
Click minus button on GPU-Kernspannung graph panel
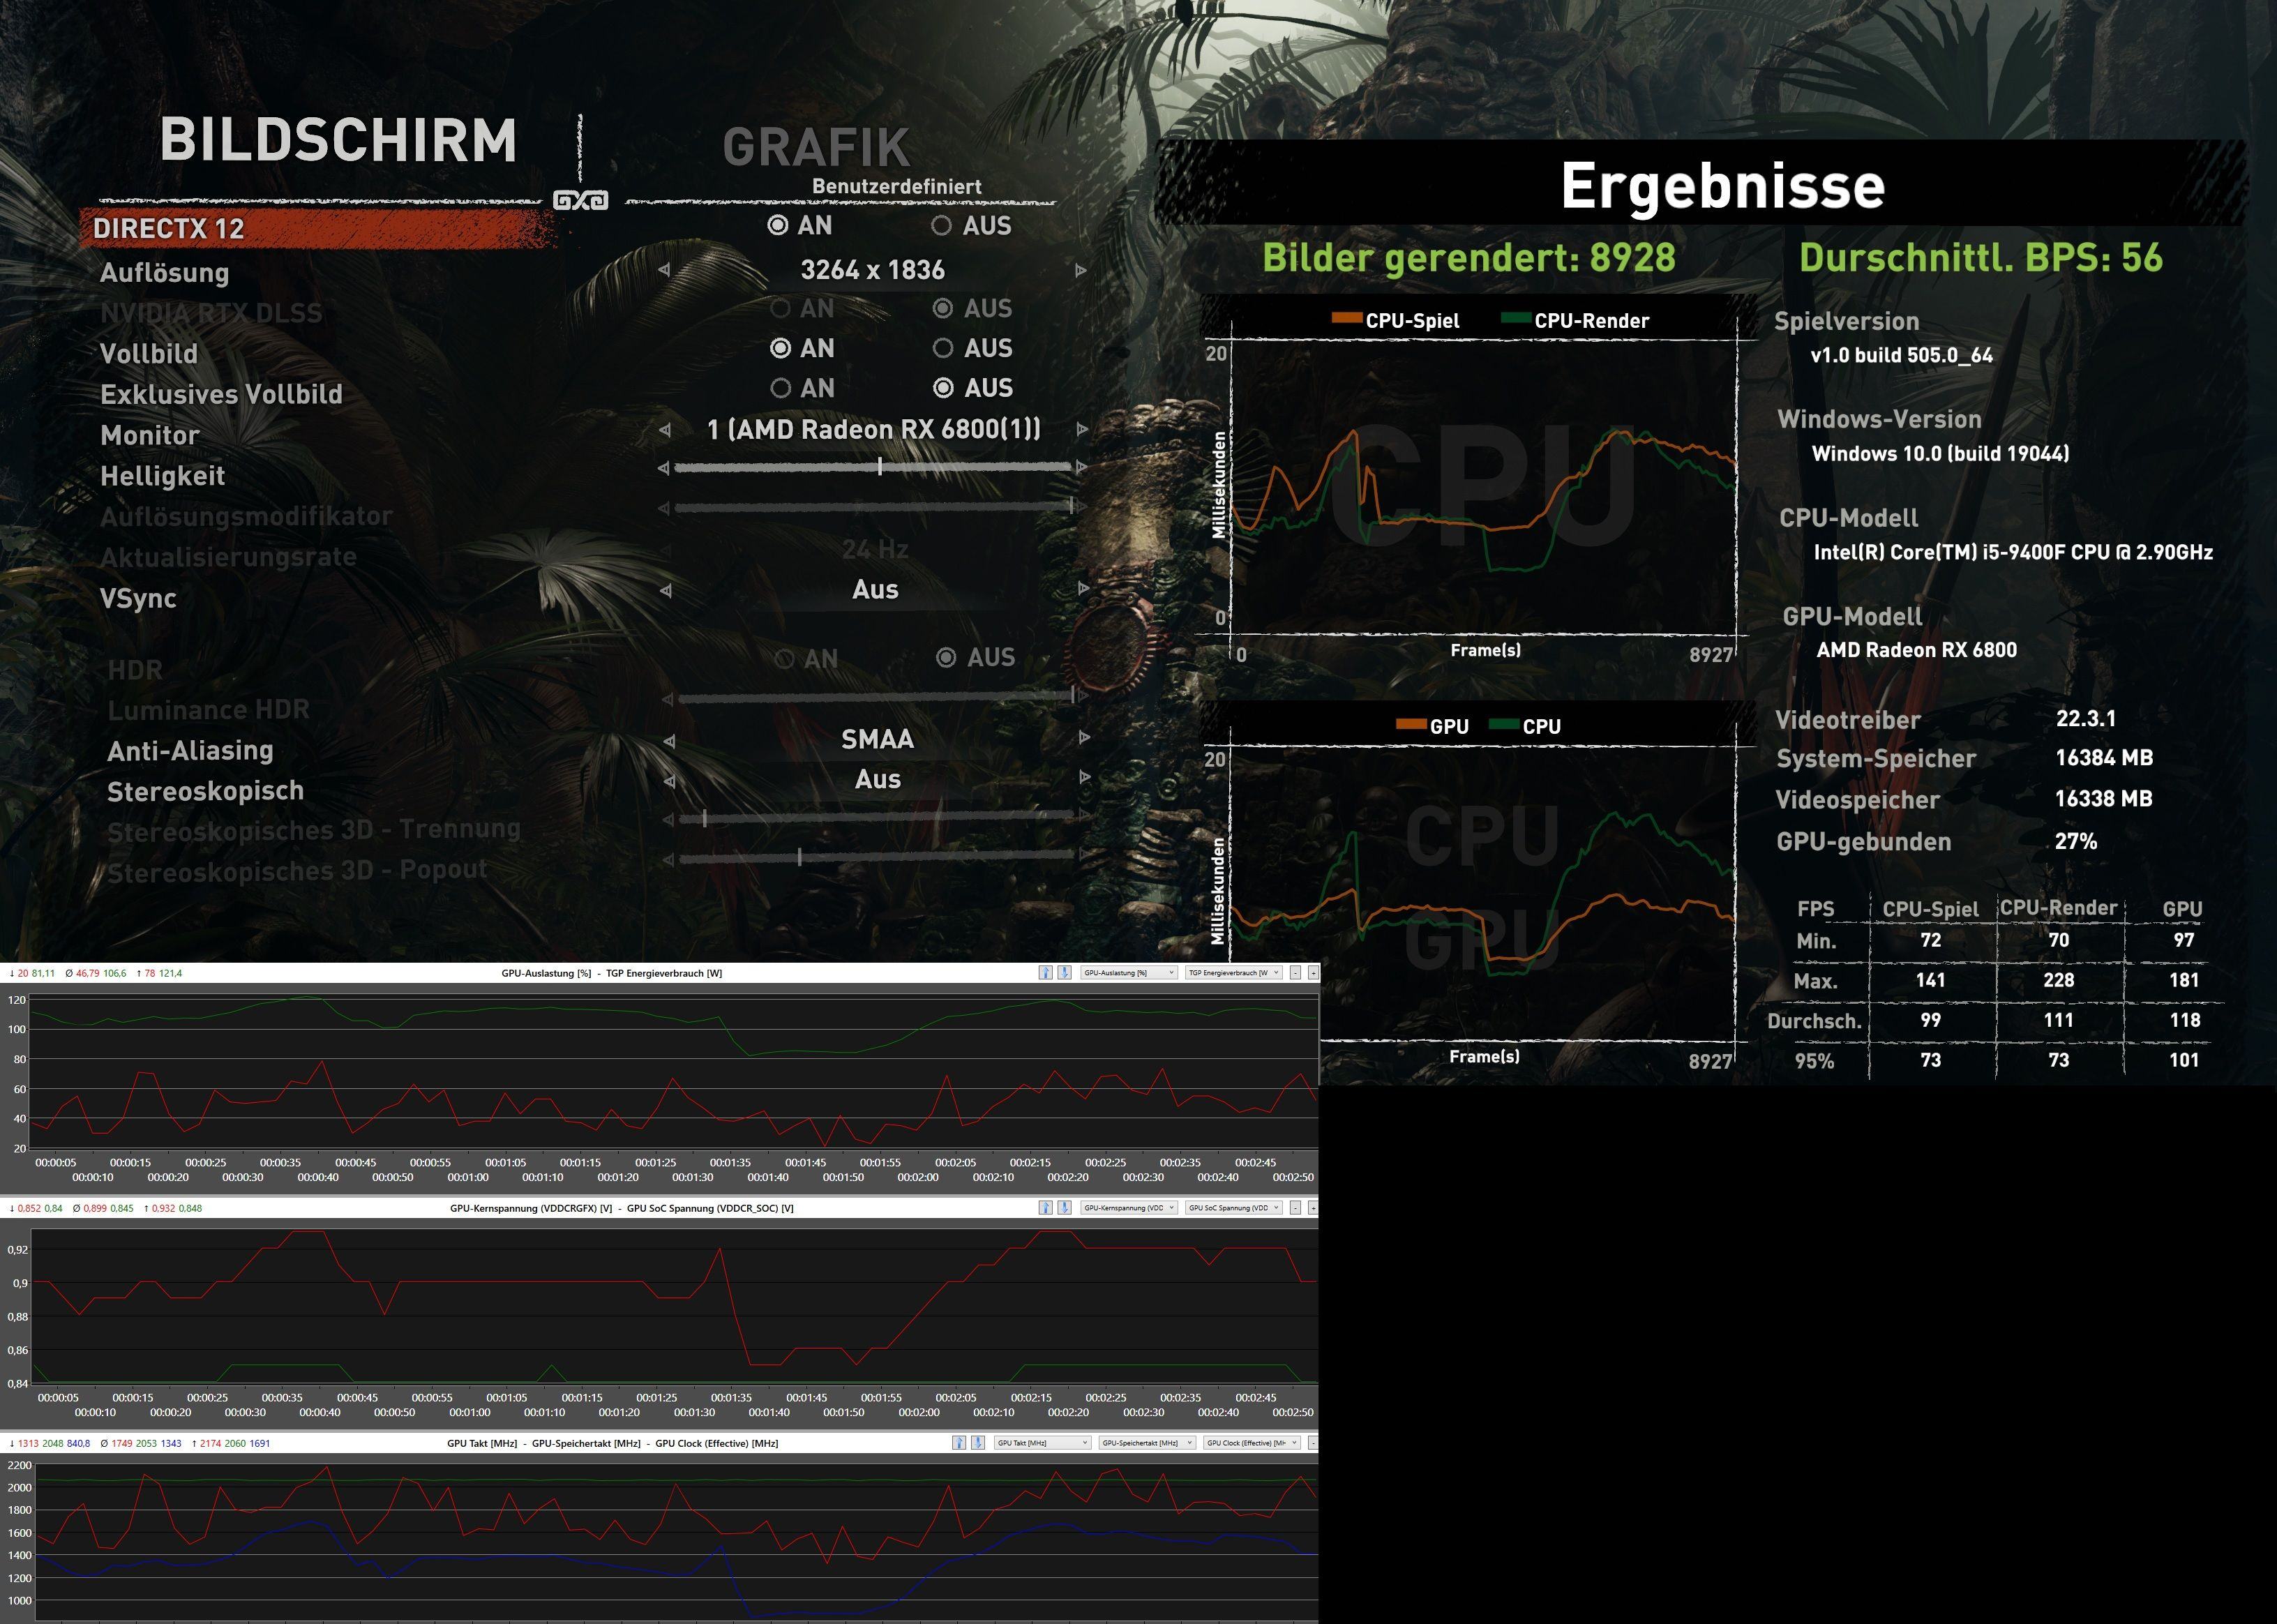[x=1295, y=1207]
